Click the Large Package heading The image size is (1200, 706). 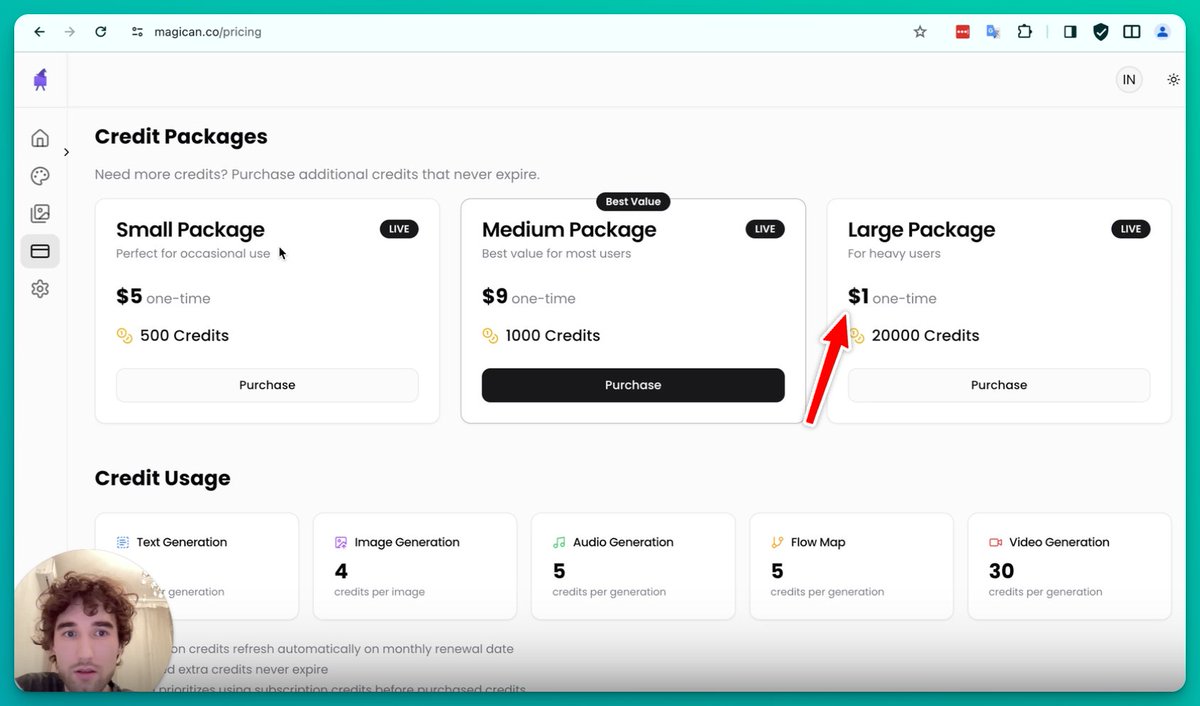[x=921, y=230]
